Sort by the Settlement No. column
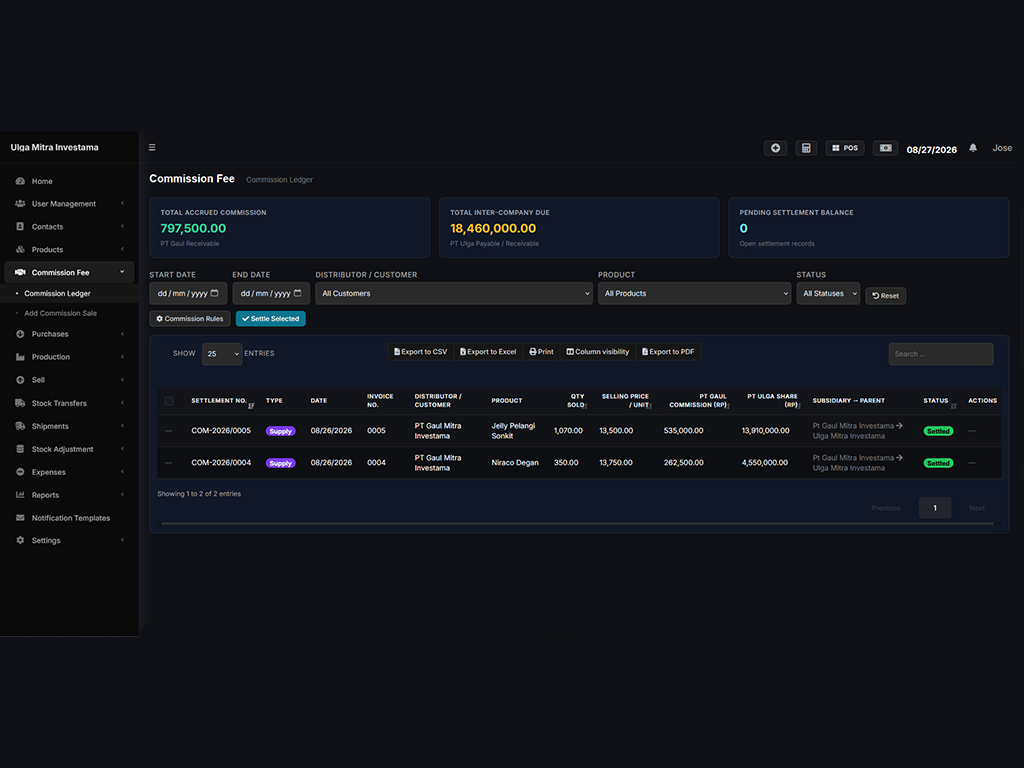This screenshot has height=768, width=1024. [222, 401]
